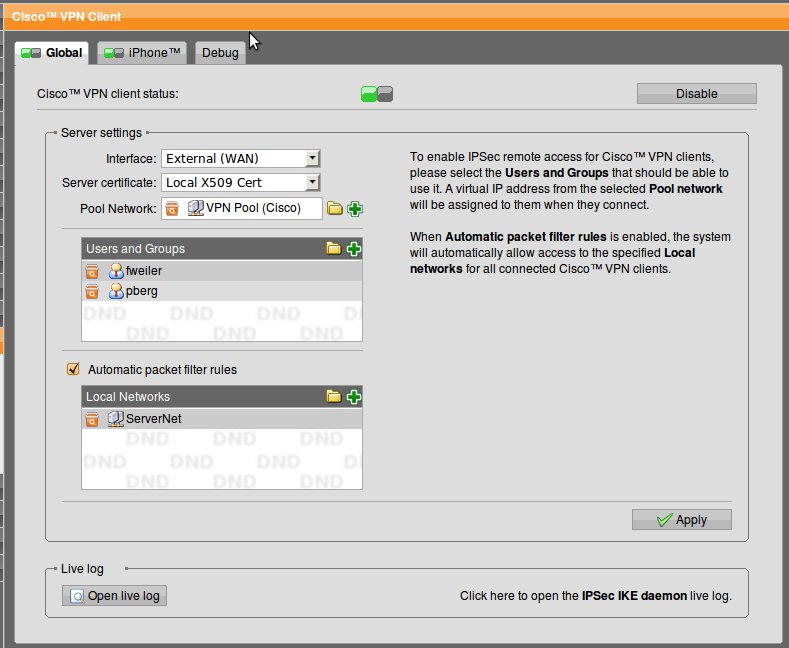Click green plus next to Pool Network
This screenshot has width=789, height=648.
coord(355,209)
